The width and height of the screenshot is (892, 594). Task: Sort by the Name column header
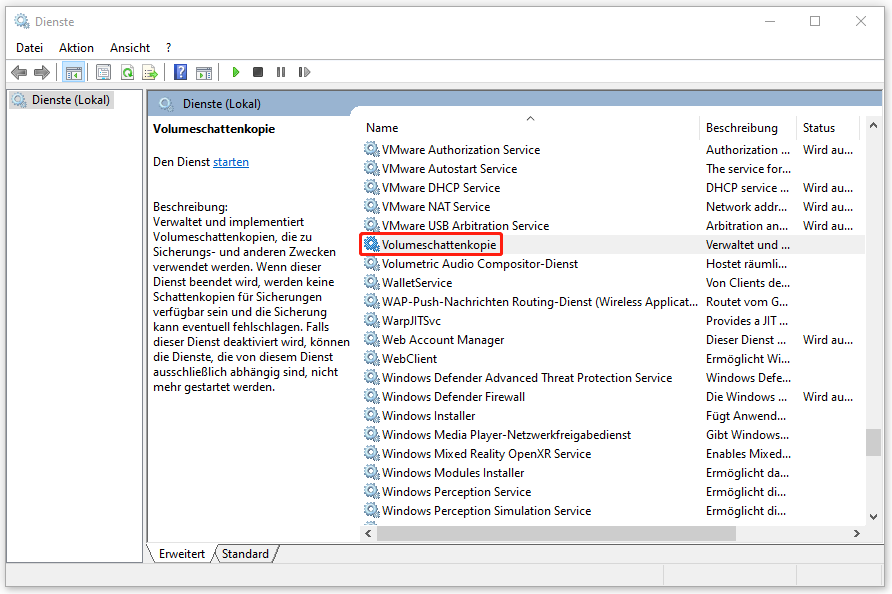[x=529, y=128]
